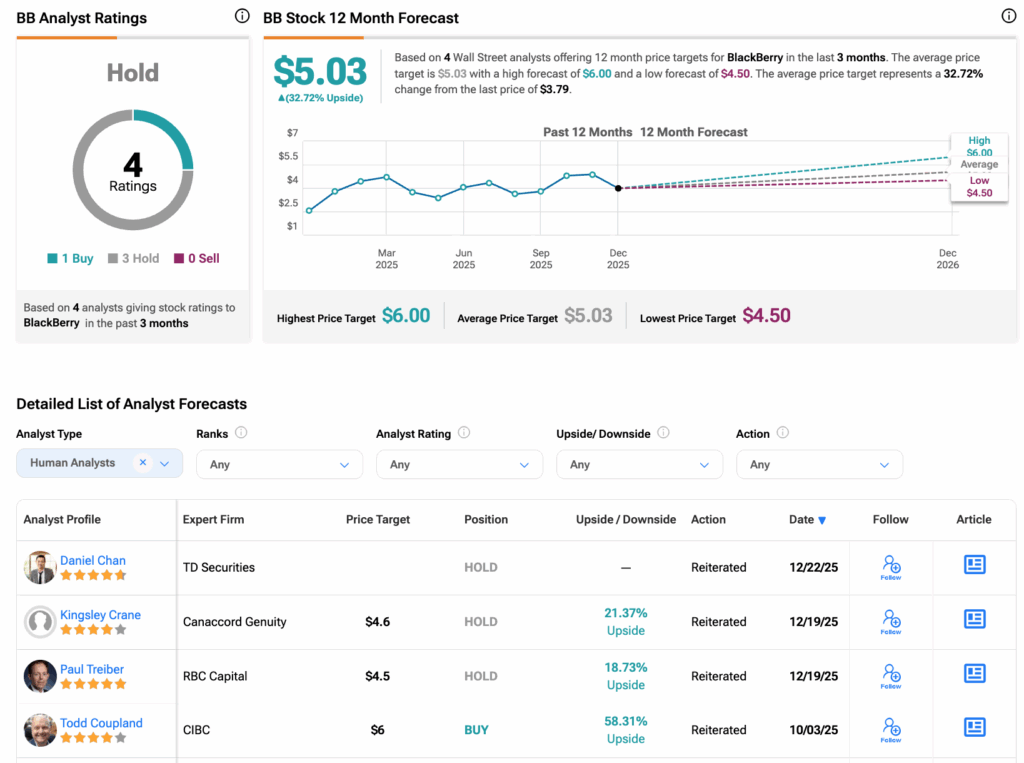Image resolution: width=1024 pixels, height=763 pixels.
Task: Open article for Paul Treiber's rating
Action: [974, 674]
